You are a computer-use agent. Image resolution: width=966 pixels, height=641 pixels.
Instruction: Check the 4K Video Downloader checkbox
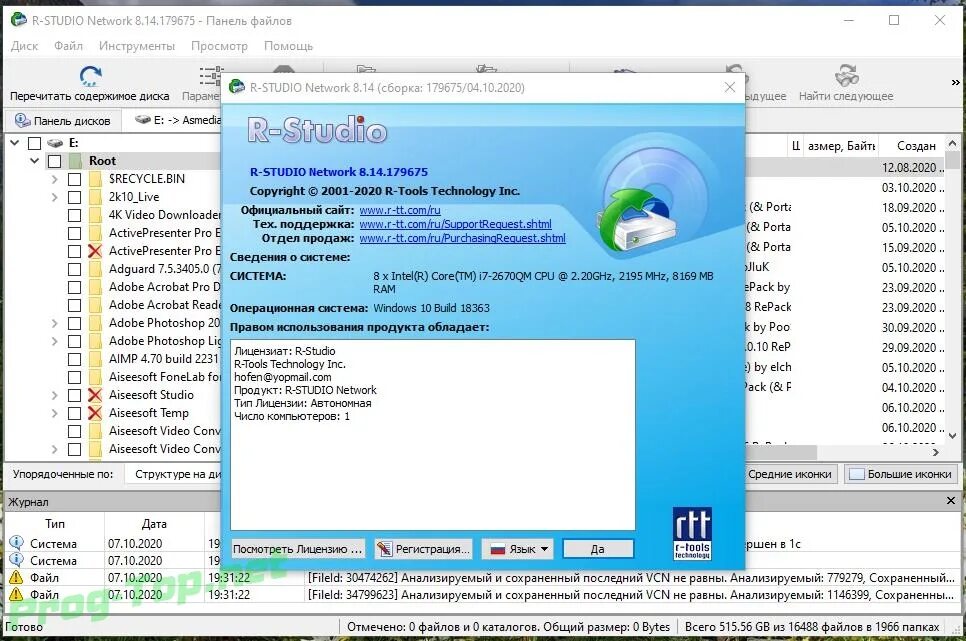[75, 215]
